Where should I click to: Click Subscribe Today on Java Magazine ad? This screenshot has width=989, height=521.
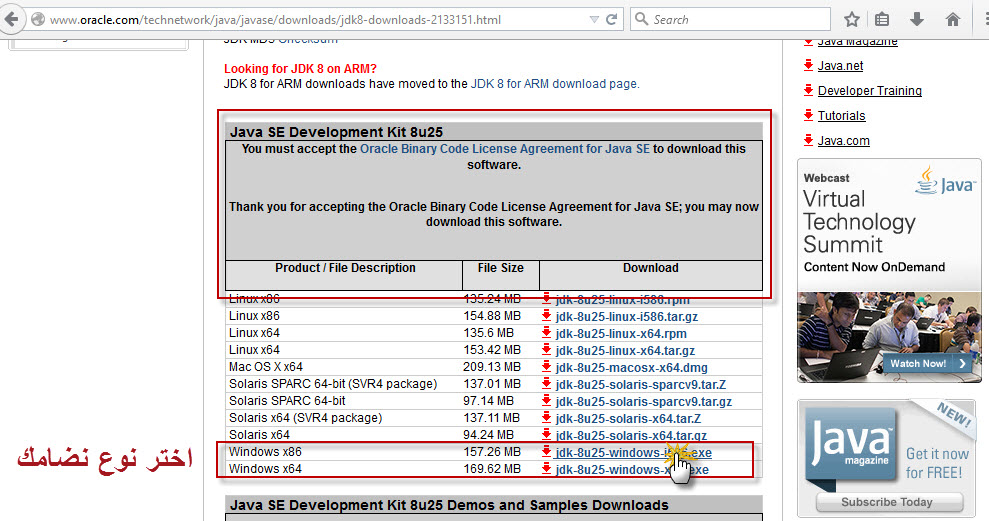pyautogui.click(x=888, y=502)
